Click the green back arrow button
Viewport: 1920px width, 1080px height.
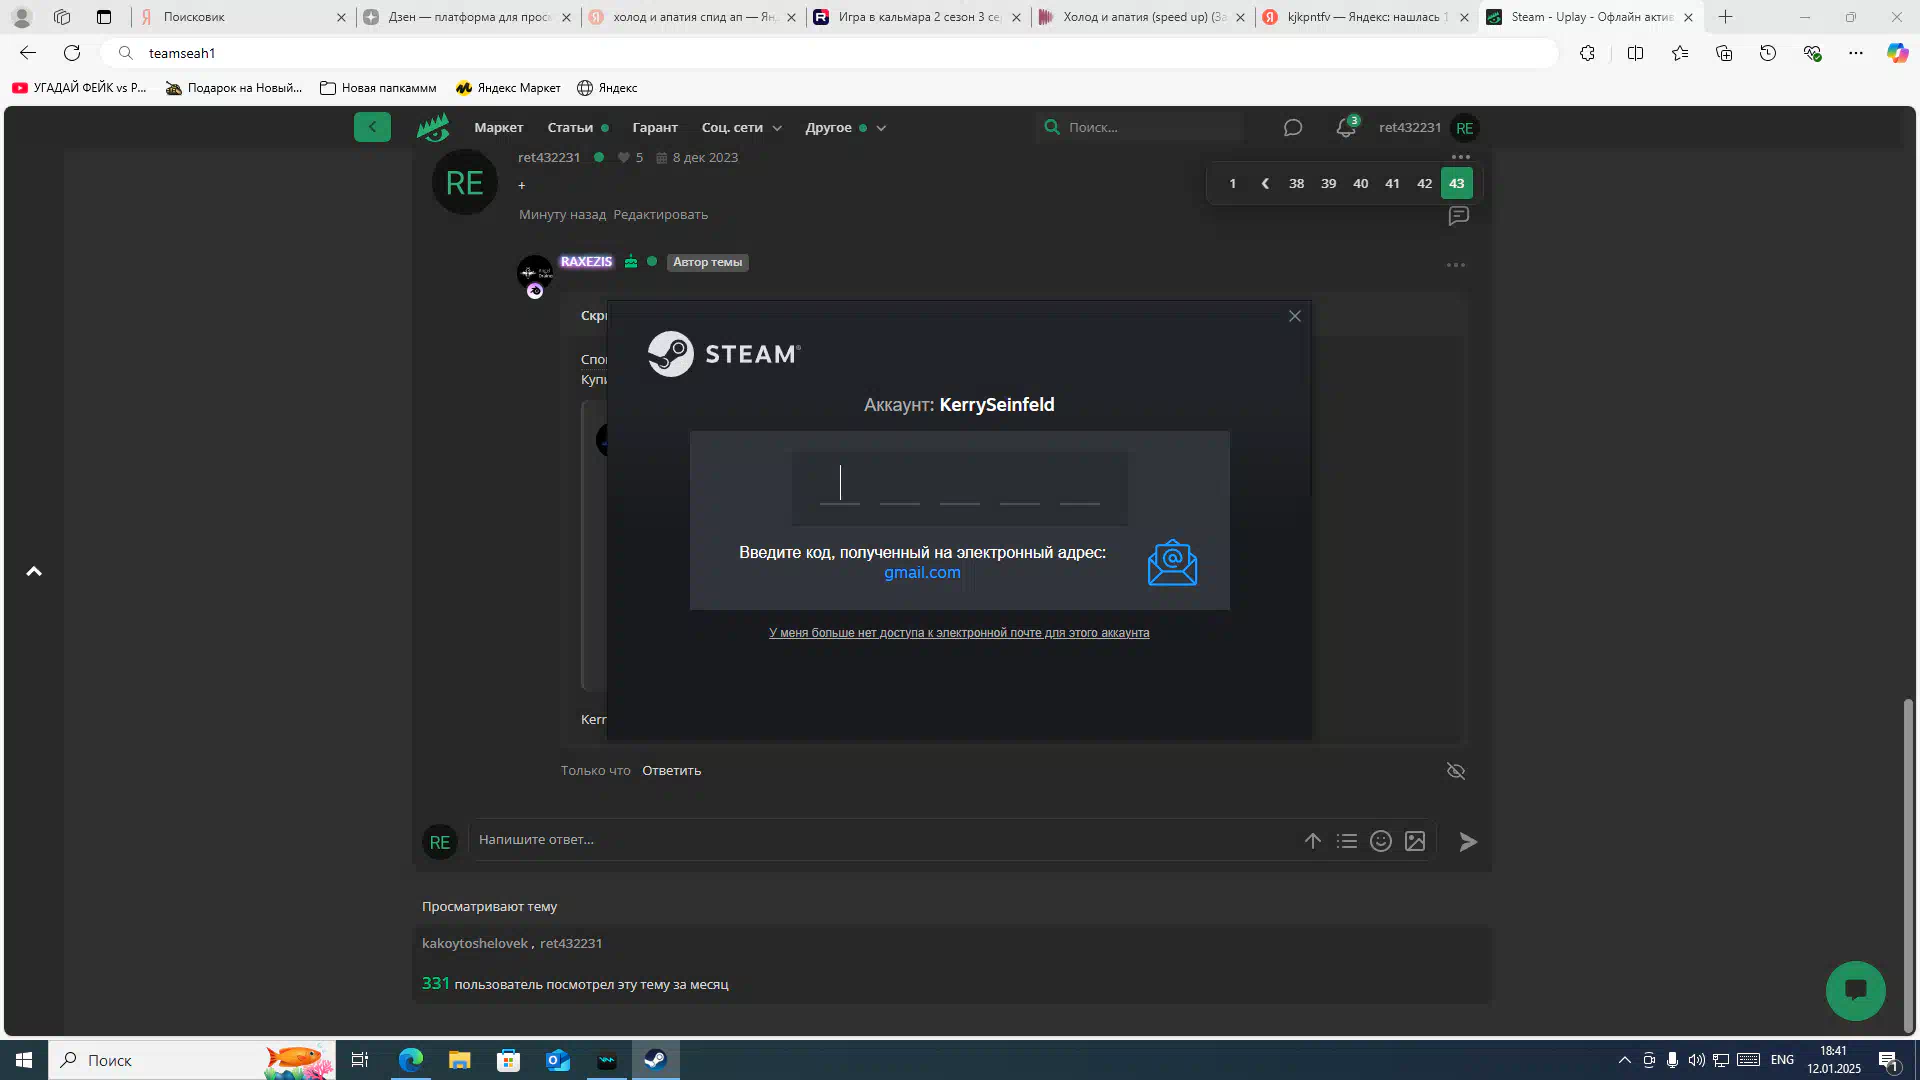pos(372,127)
